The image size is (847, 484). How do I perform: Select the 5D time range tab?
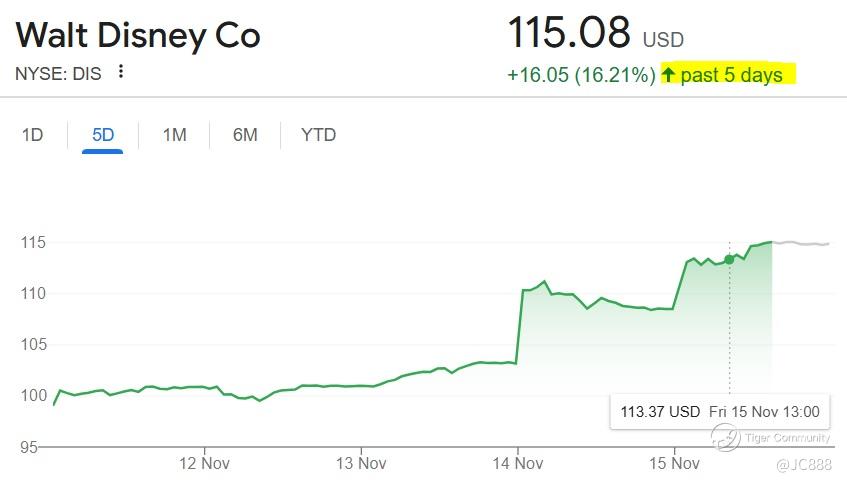(103, 135)
